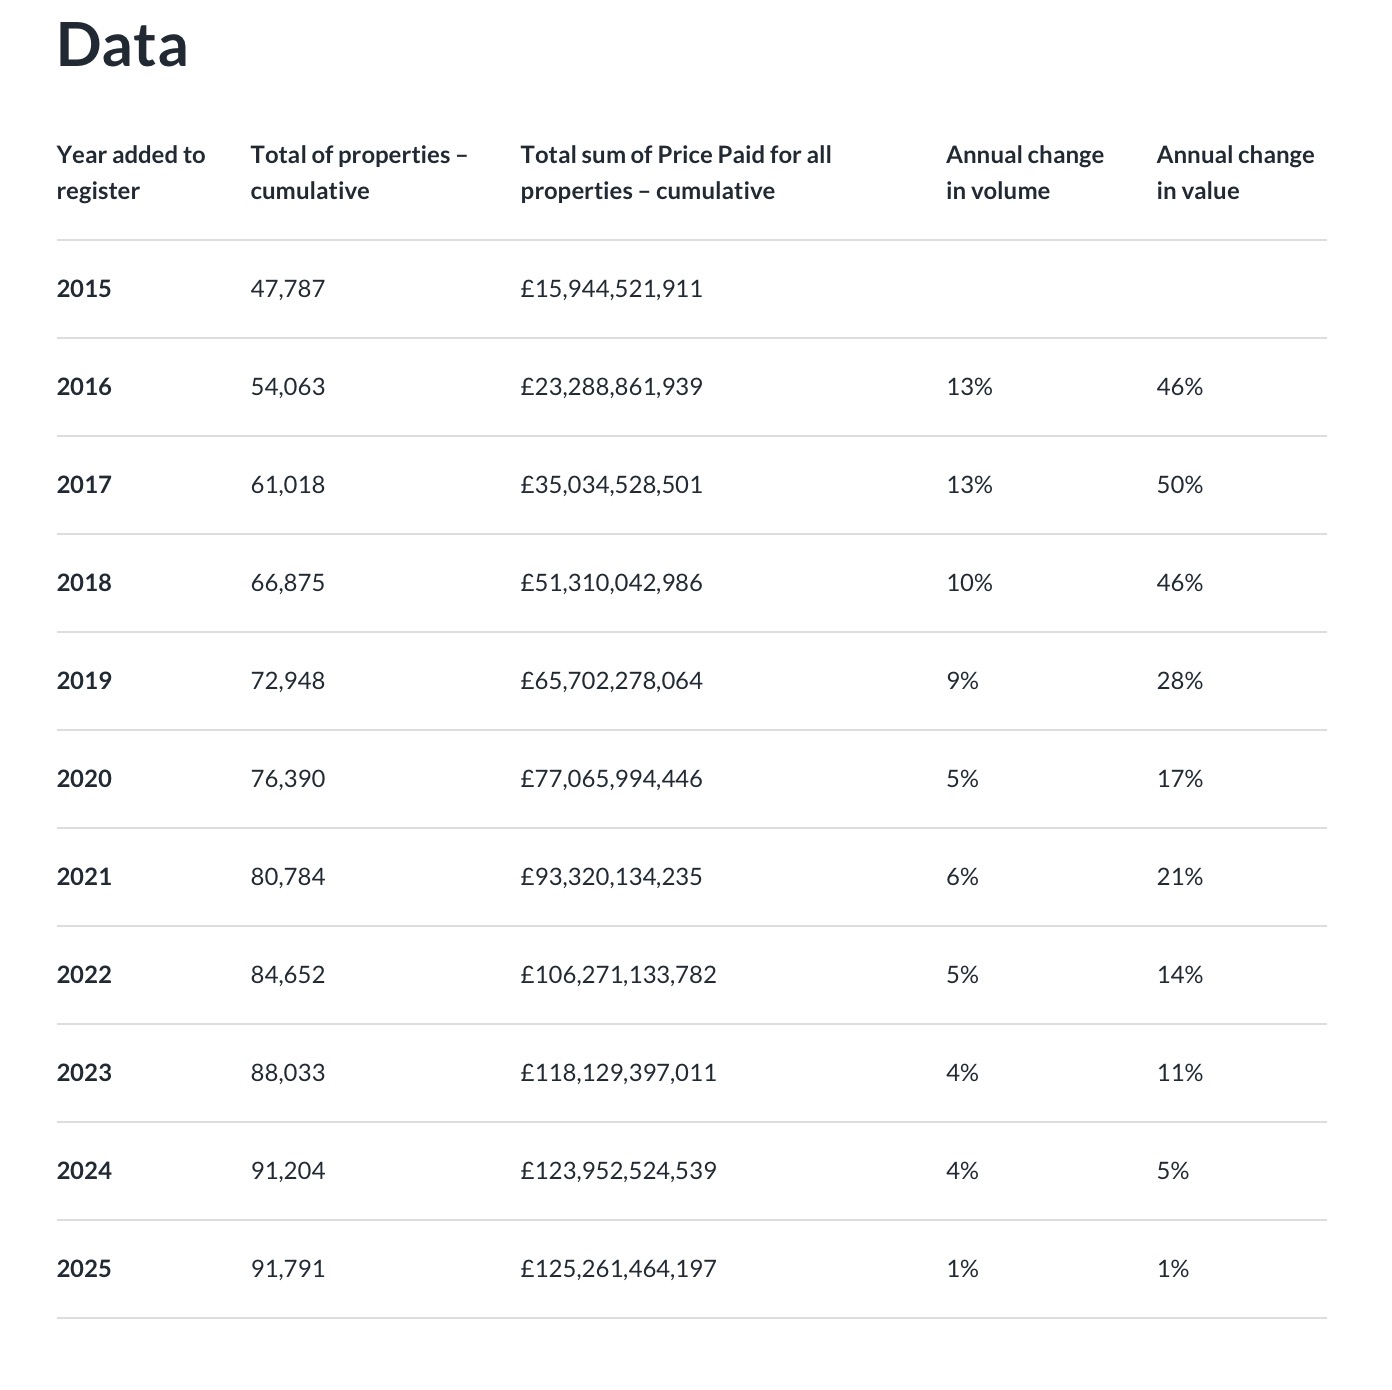Select the 91,791 properties cell for 2025
This screenshot has width=1392, height=1390.
[288, 1269]
